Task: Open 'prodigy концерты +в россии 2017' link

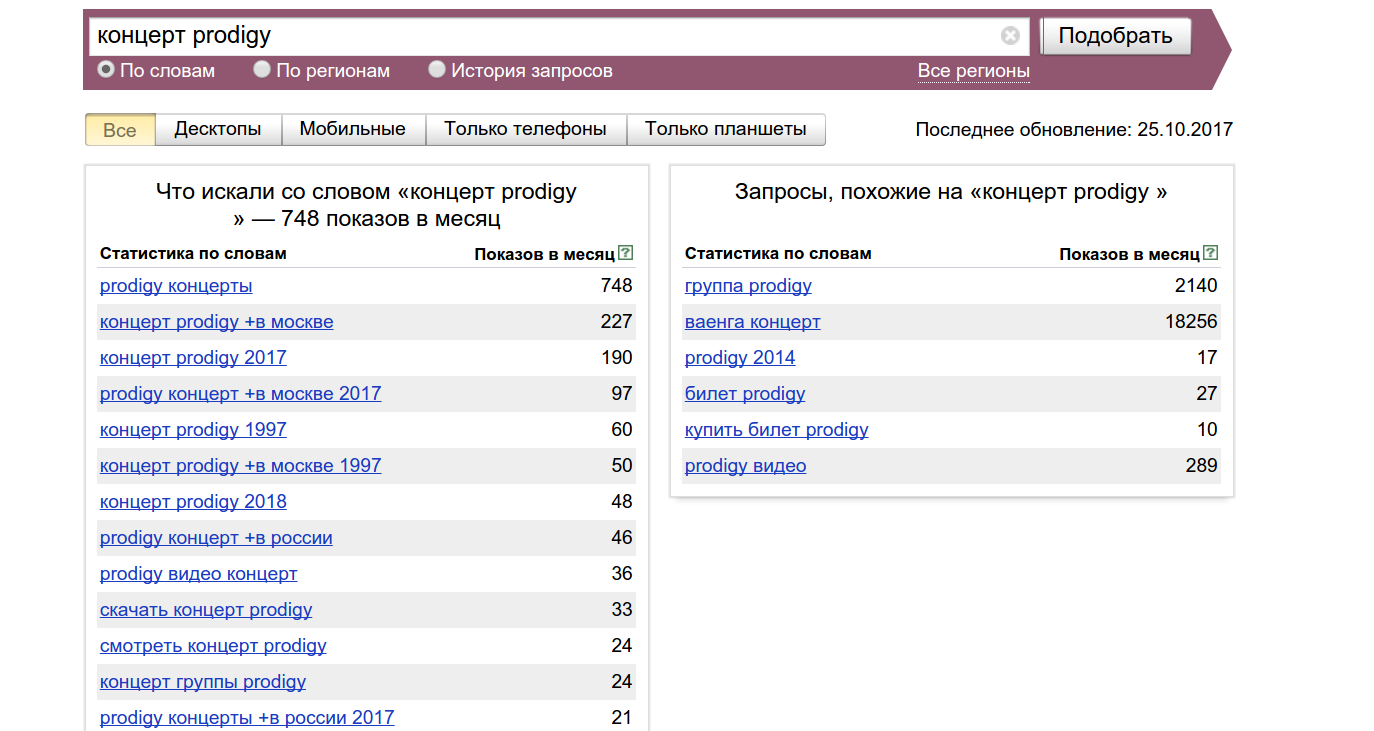Action: 247,718
